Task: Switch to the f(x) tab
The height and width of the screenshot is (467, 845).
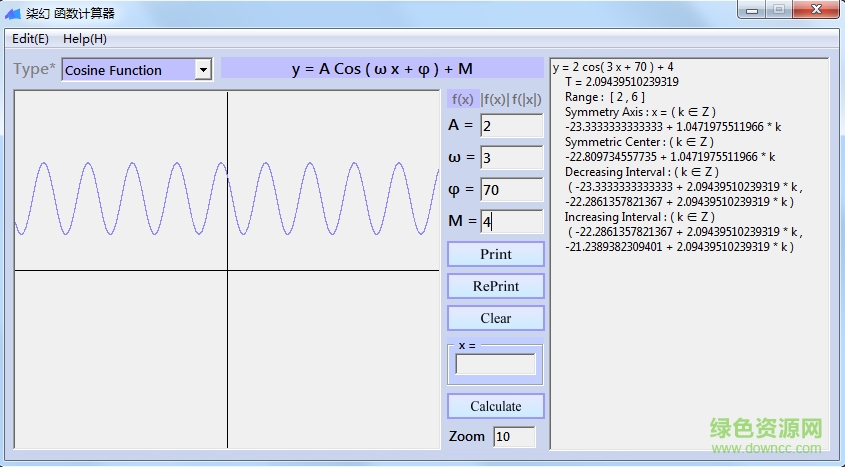Action: pos(463,99)
